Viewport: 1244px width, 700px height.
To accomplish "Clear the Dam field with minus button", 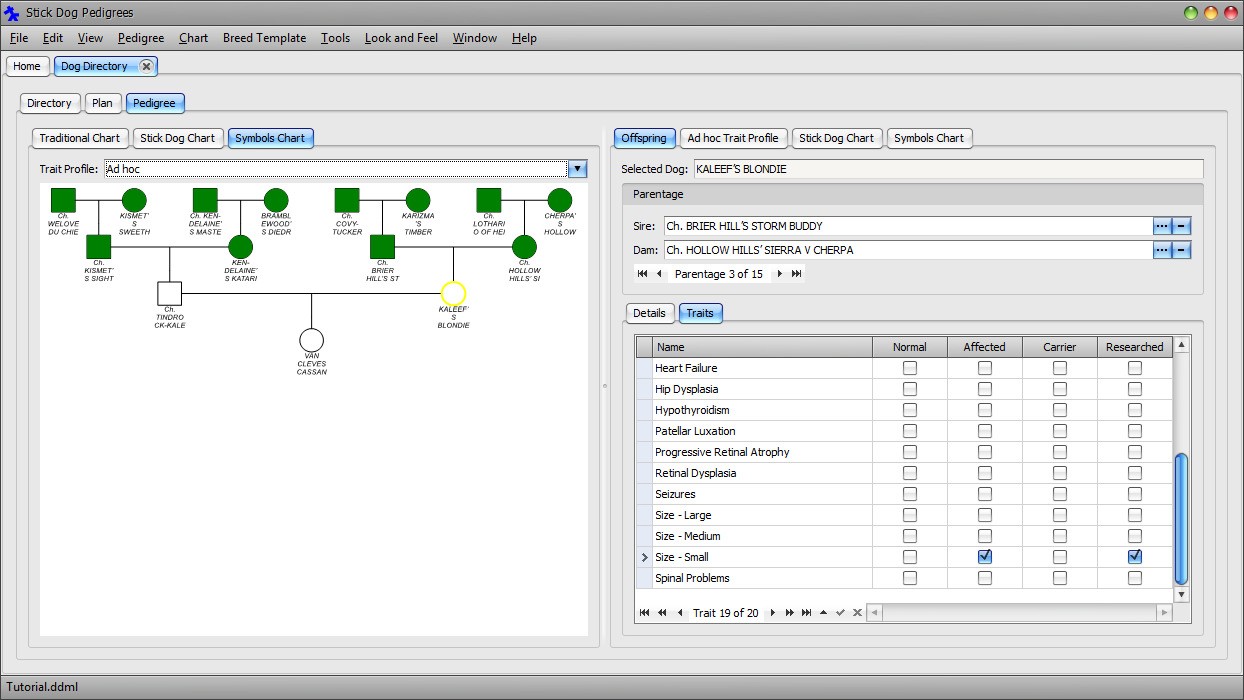I will pyautogui.click(x=1181, y=250).
